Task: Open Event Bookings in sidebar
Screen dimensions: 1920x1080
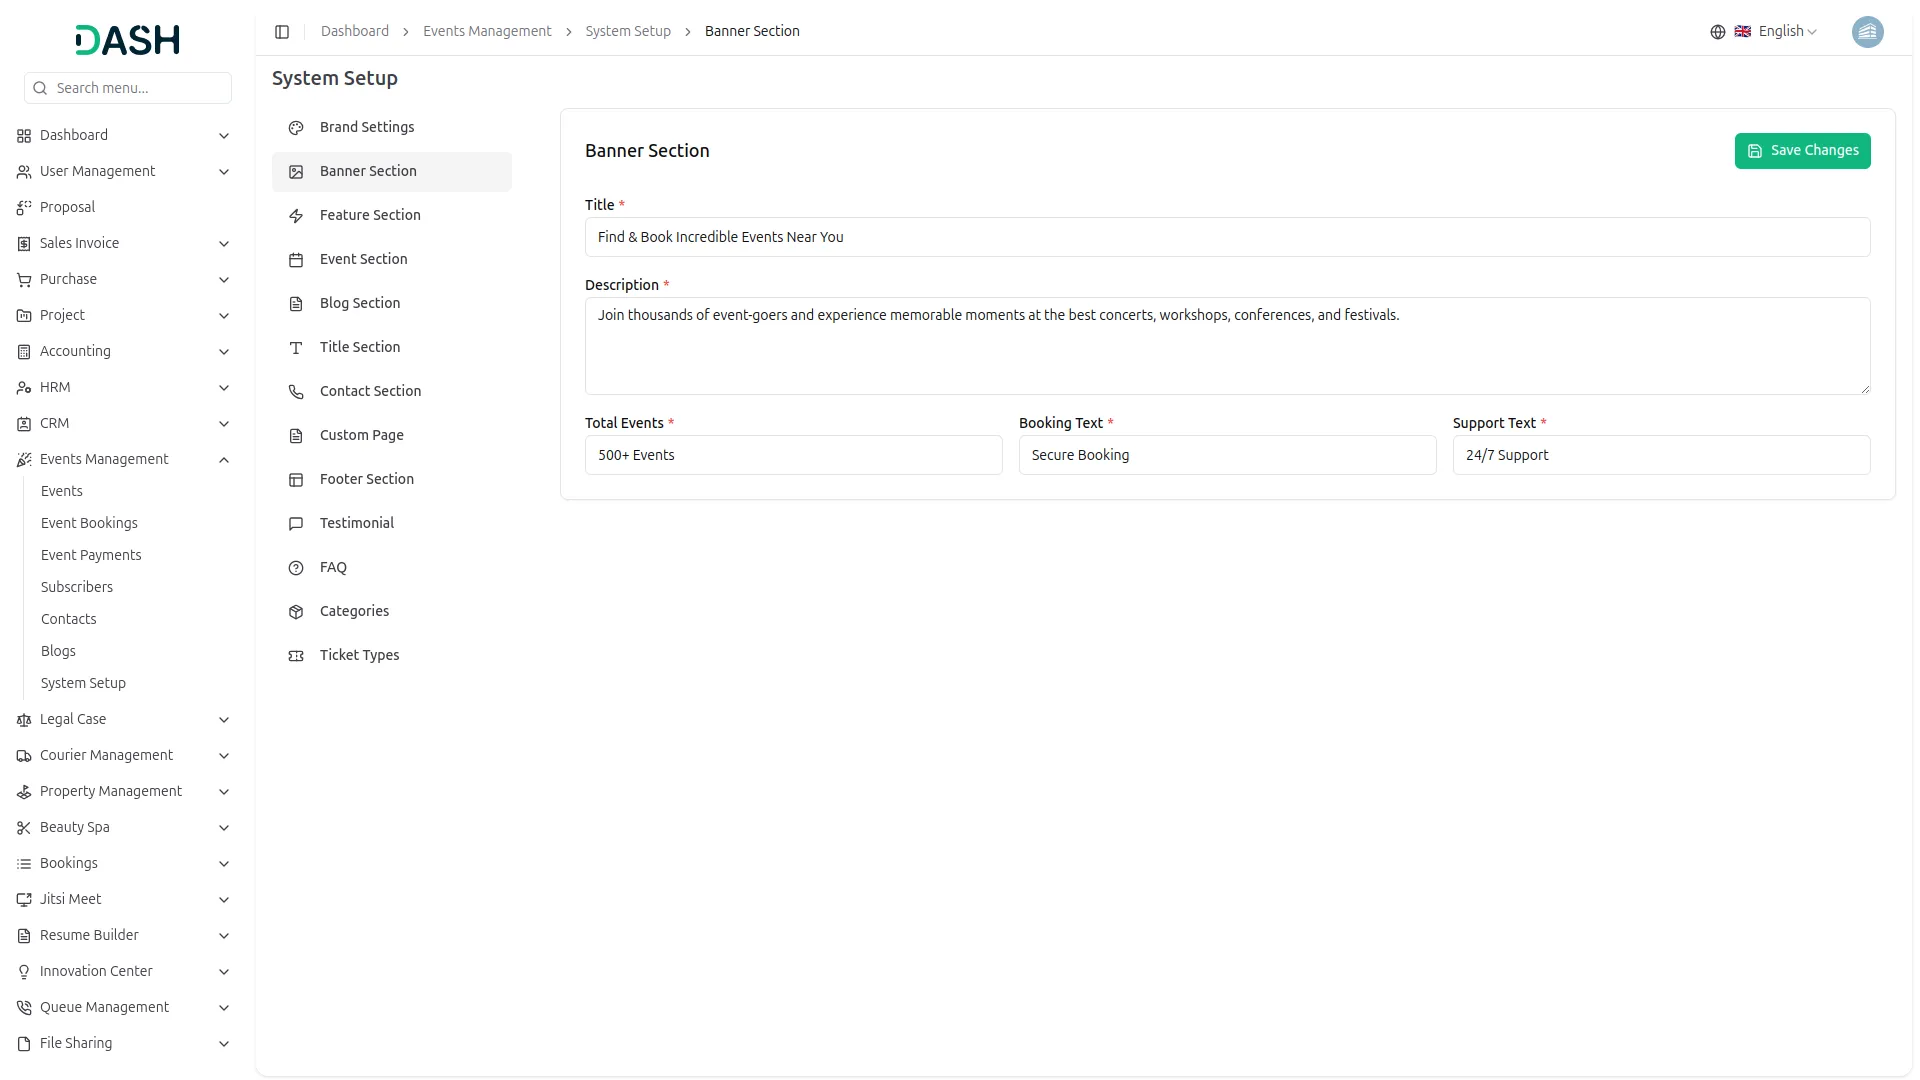Action: tap(89, 523)
